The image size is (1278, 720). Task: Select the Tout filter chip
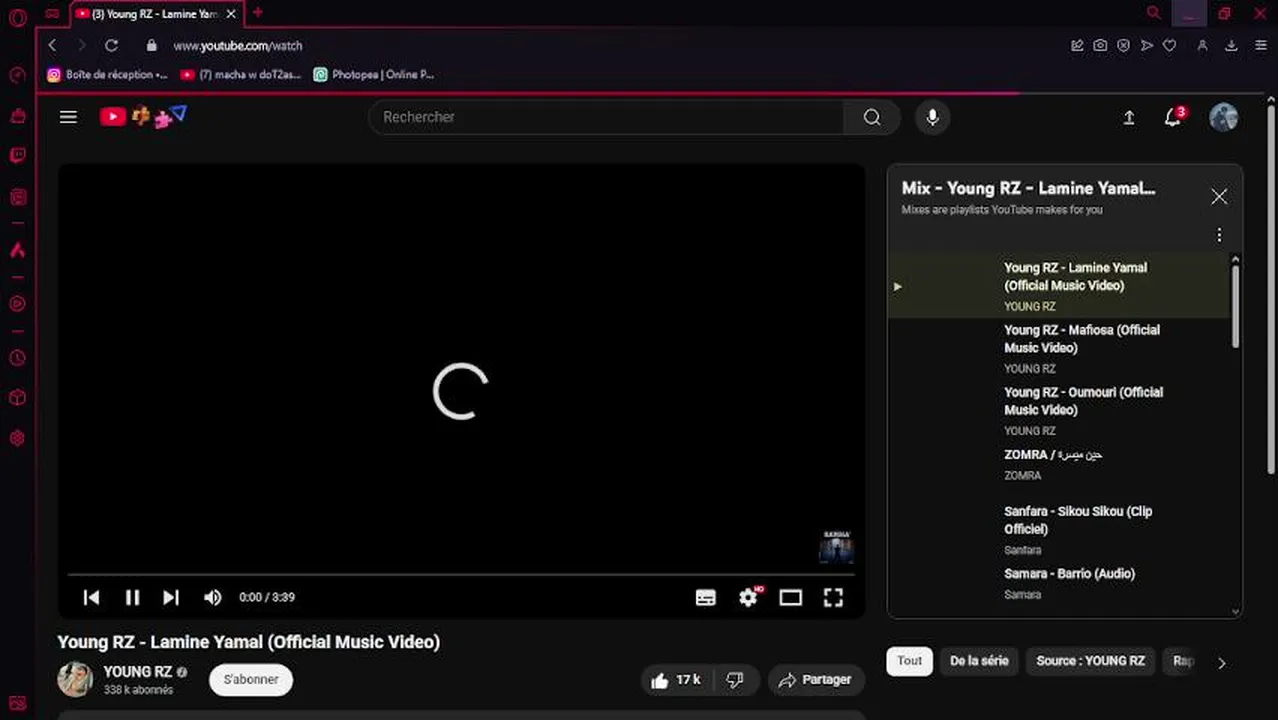[x=909, y=661]
